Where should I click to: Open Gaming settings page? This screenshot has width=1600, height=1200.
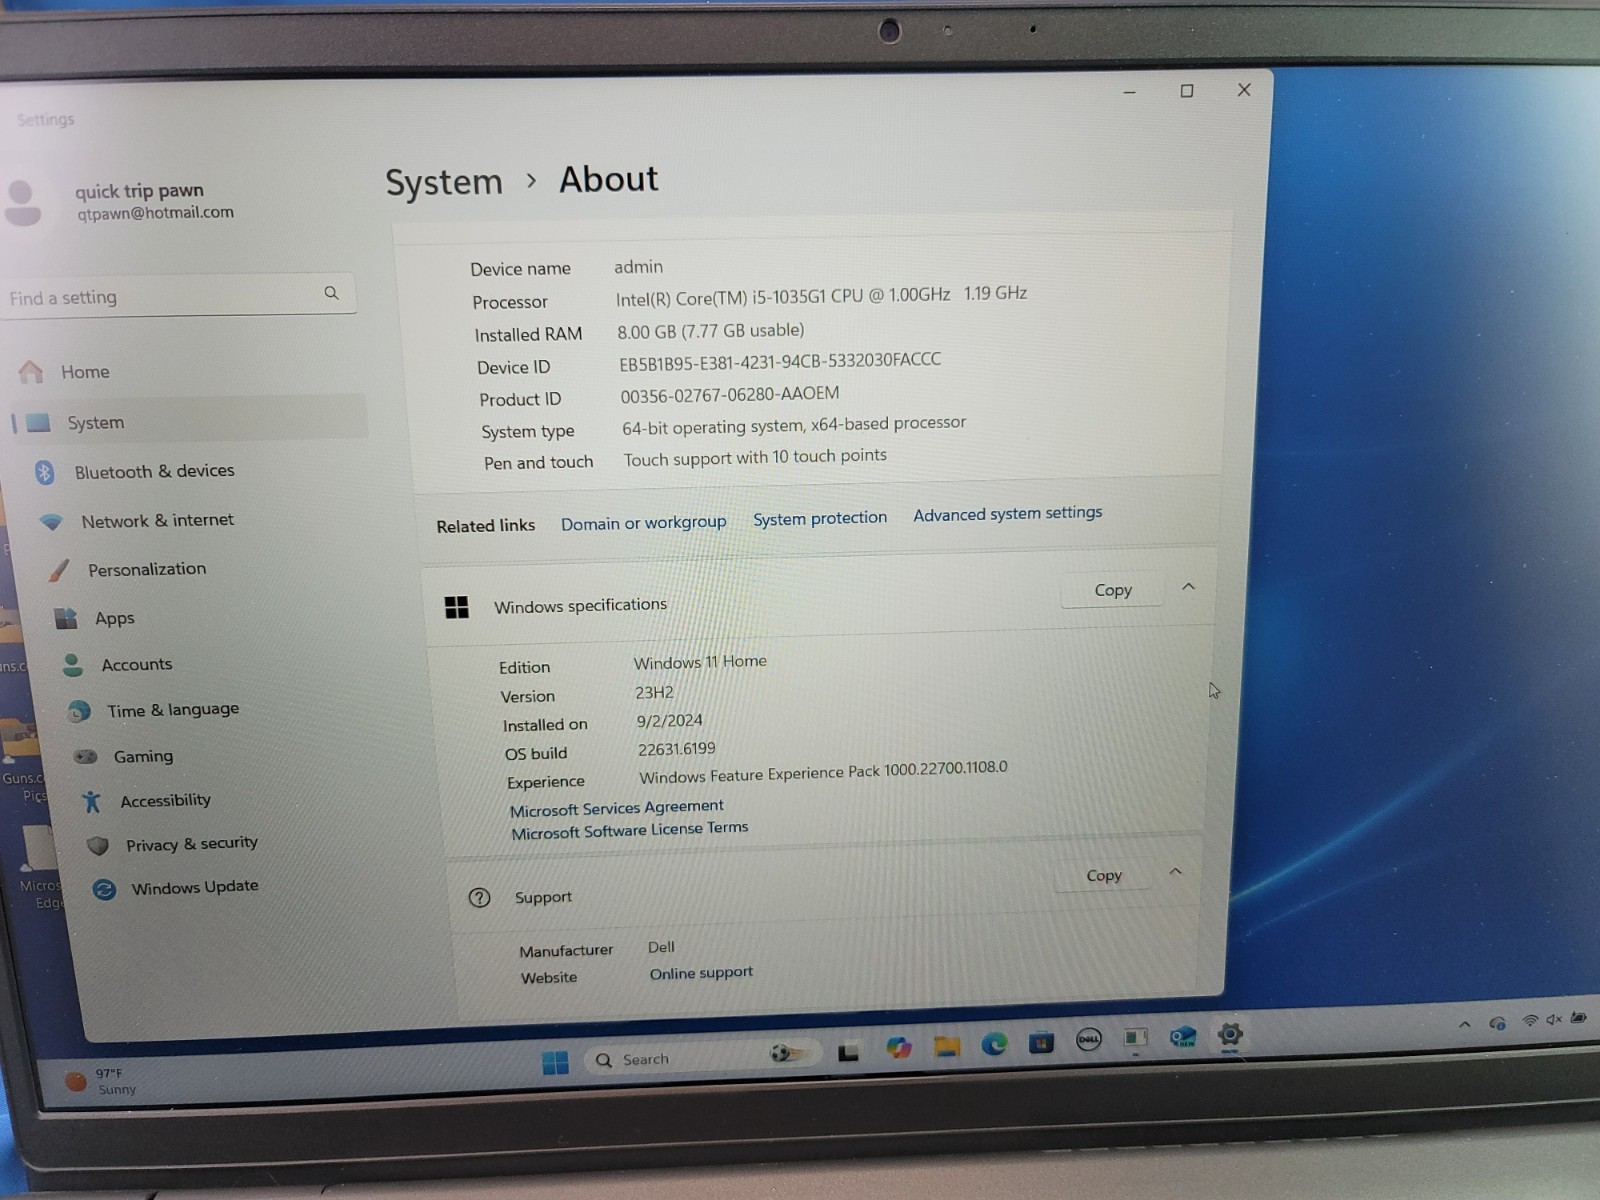point(143,756)
